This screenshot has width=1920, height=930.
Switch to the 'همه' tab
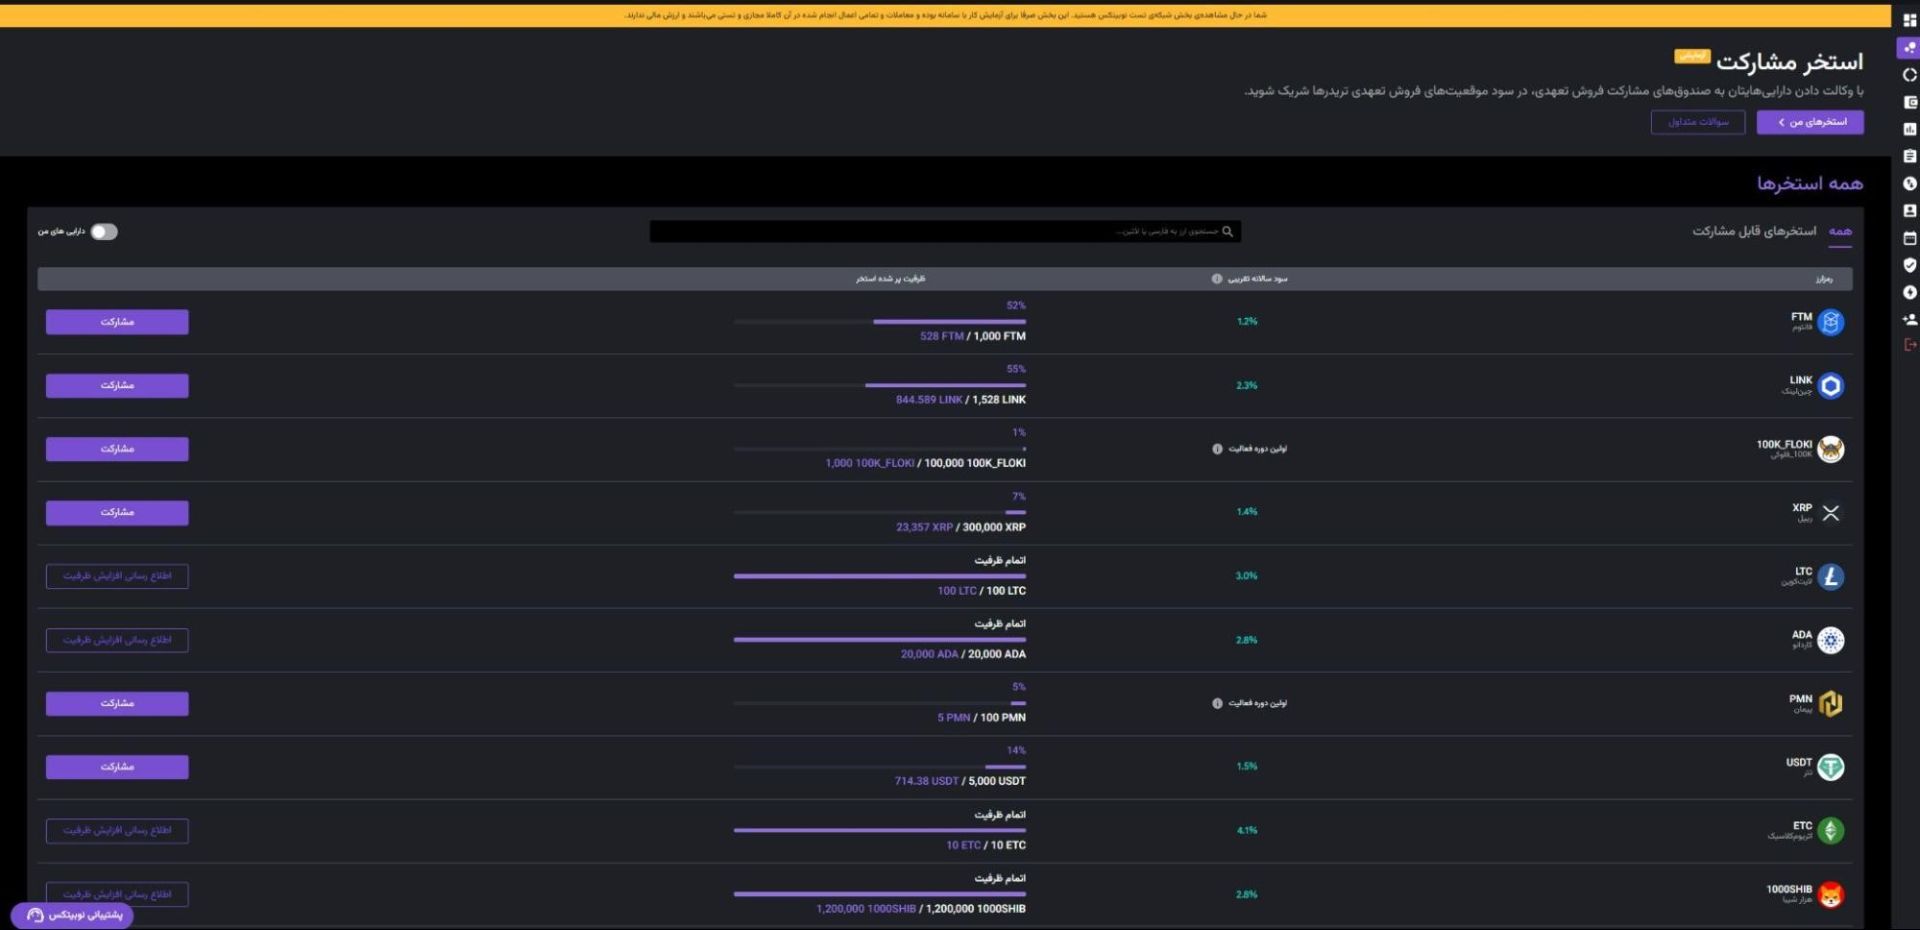(1839, 231)
